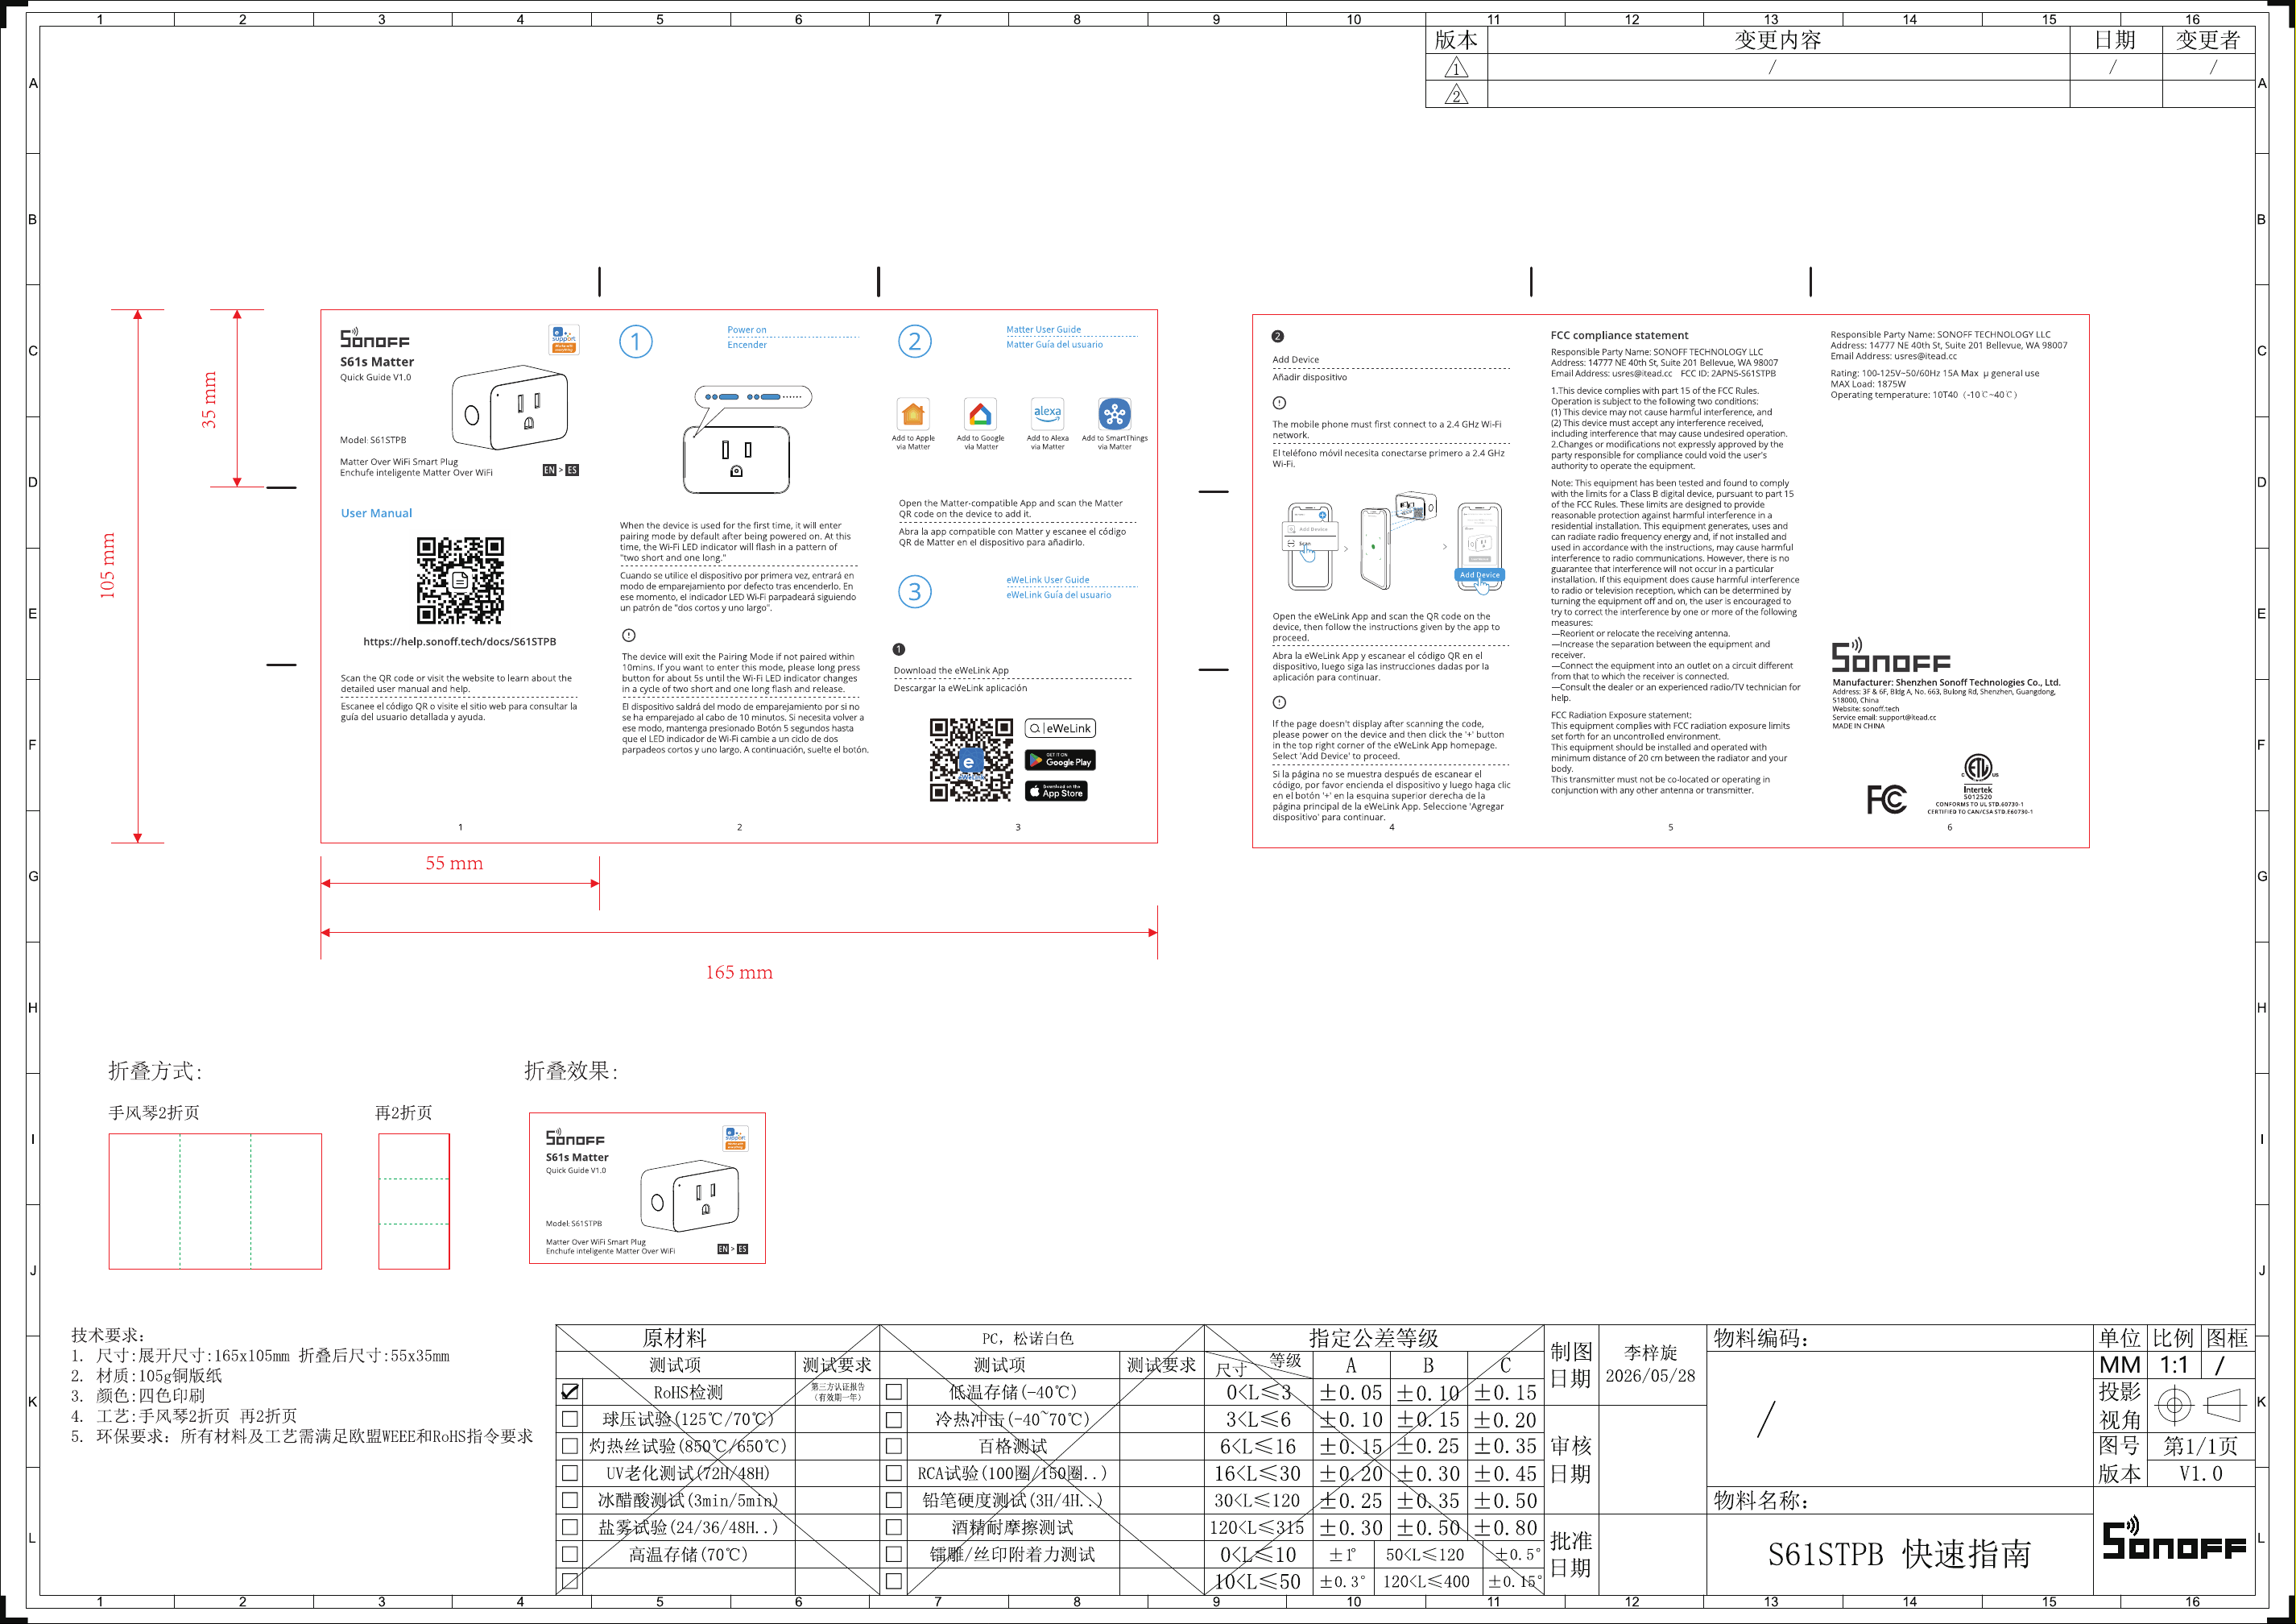
Task: Select the accordion fold diagram under 手风琴2折页
Action: [215, 1201]
